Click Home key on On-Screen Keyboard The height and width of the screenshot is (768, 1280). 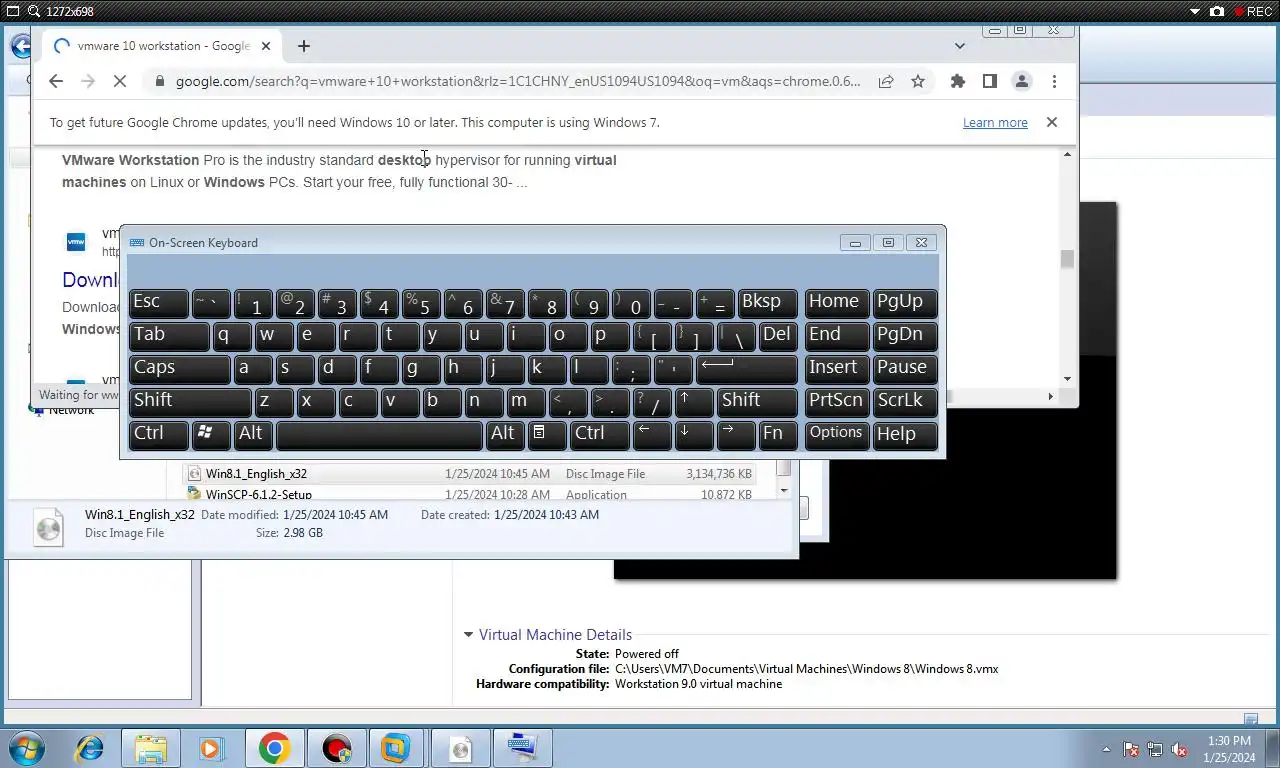tap(836, 303)
